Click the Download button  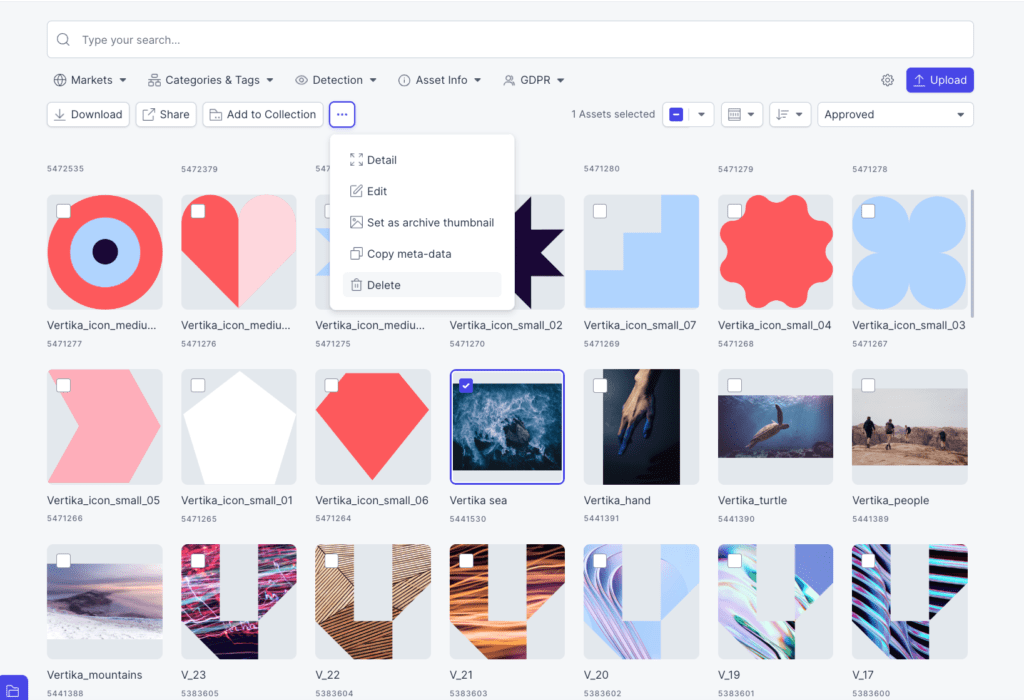[x=88, y=114]
